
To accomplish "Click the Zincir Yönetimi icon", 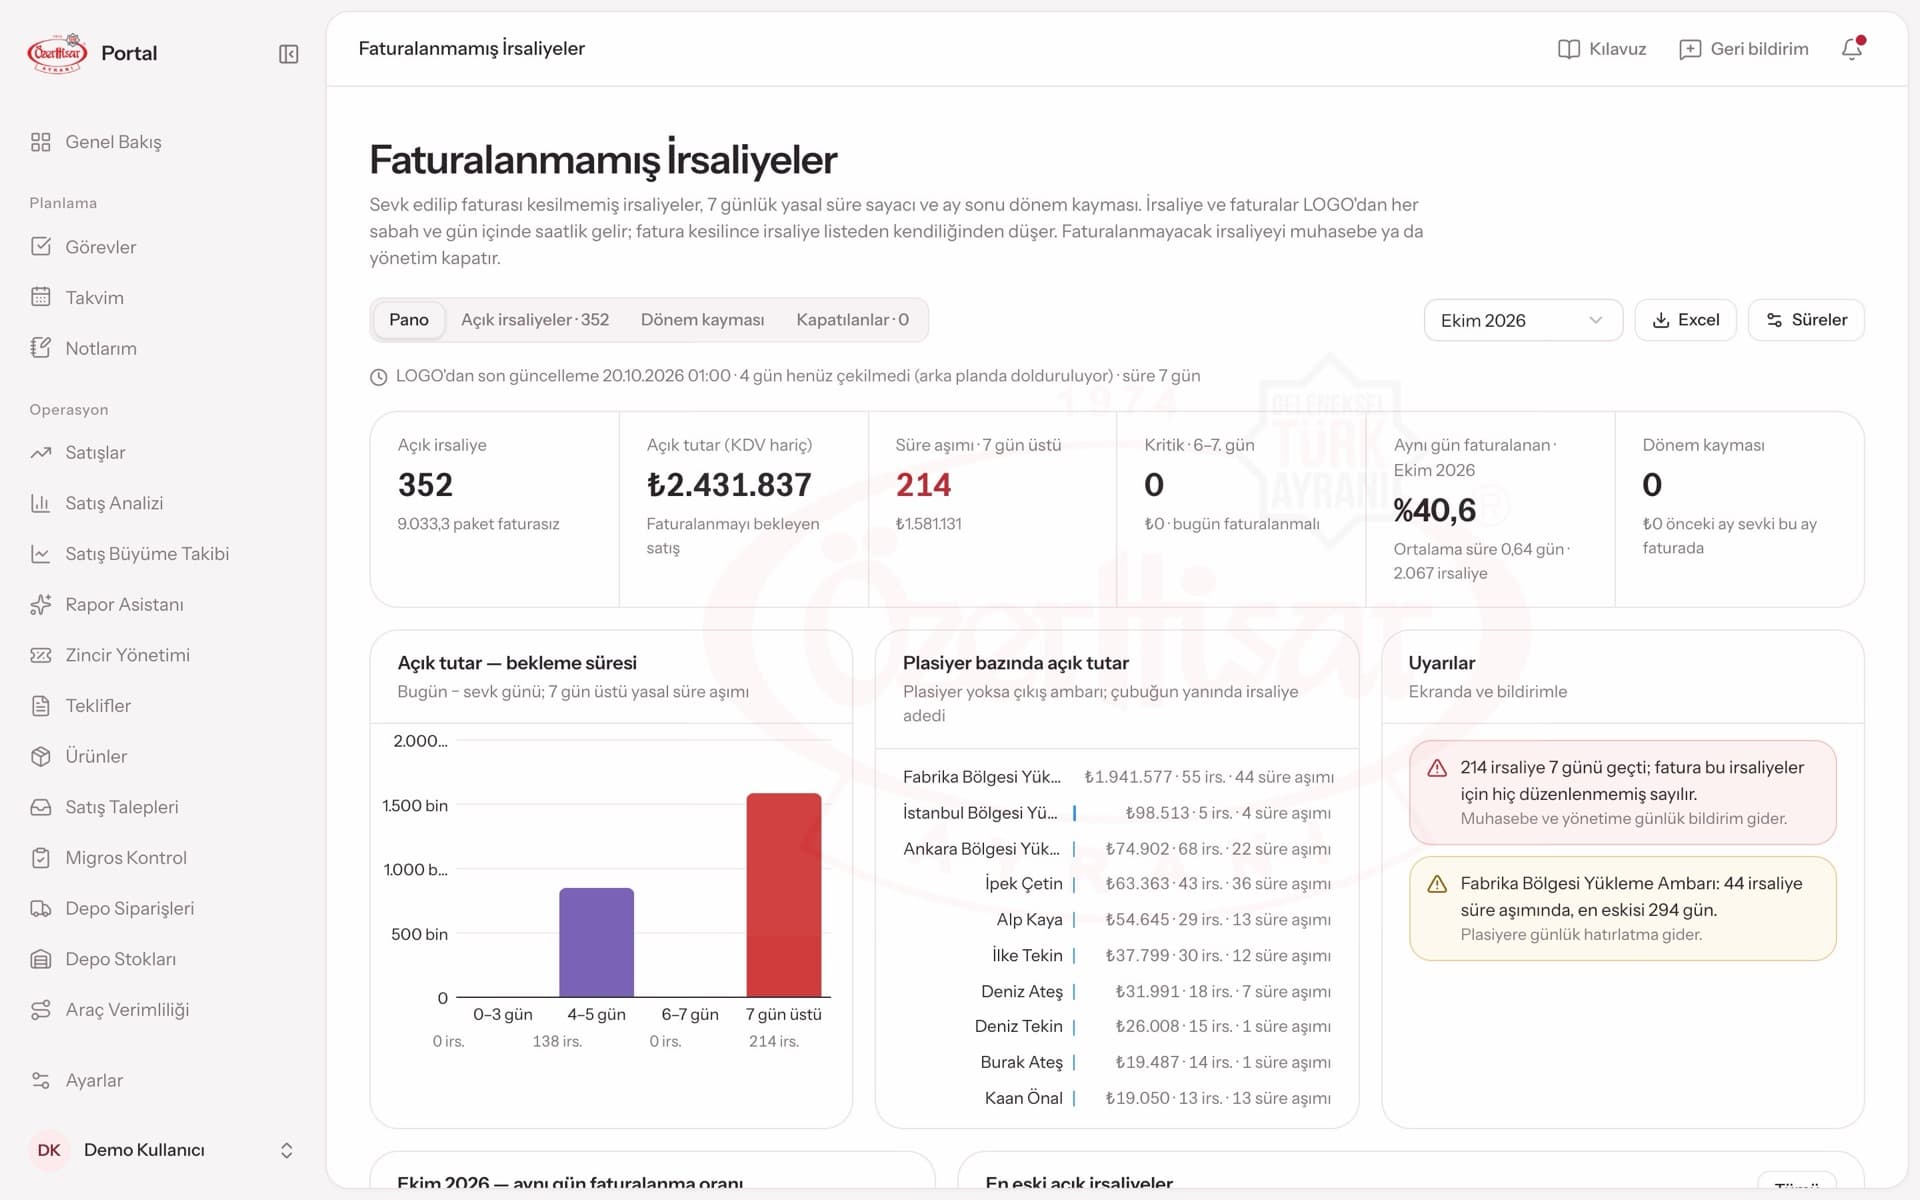I will click(x=40, y=655).
